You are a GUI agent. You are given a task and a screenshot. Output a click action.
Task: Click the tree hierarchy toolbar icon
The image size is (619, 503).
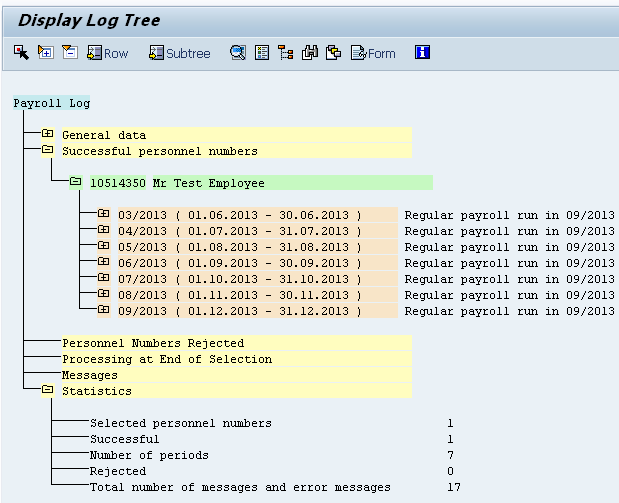[x=285, y=53]
